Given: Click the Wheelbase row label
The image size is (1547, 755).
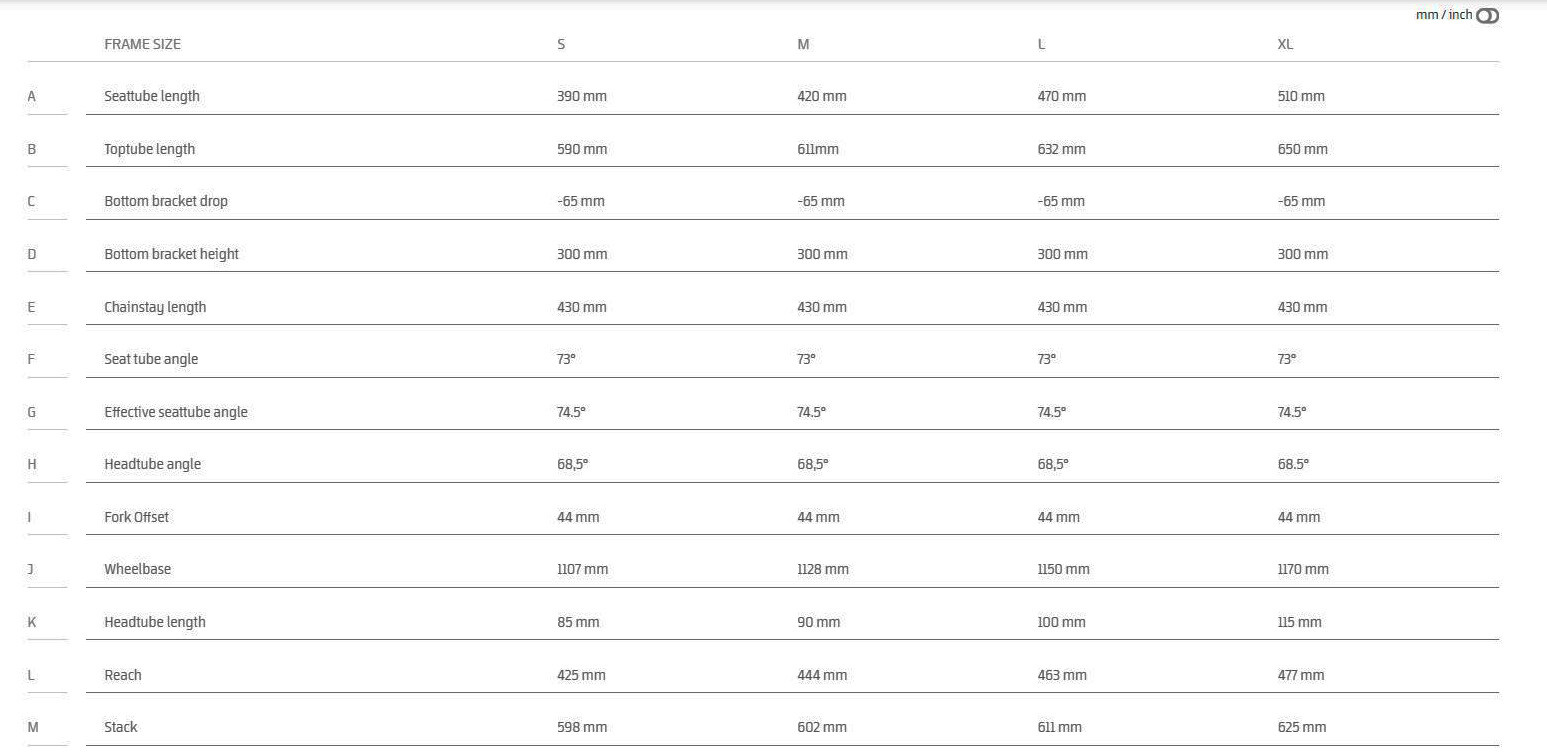Looking at the screenshot, I should pos(137,569).
